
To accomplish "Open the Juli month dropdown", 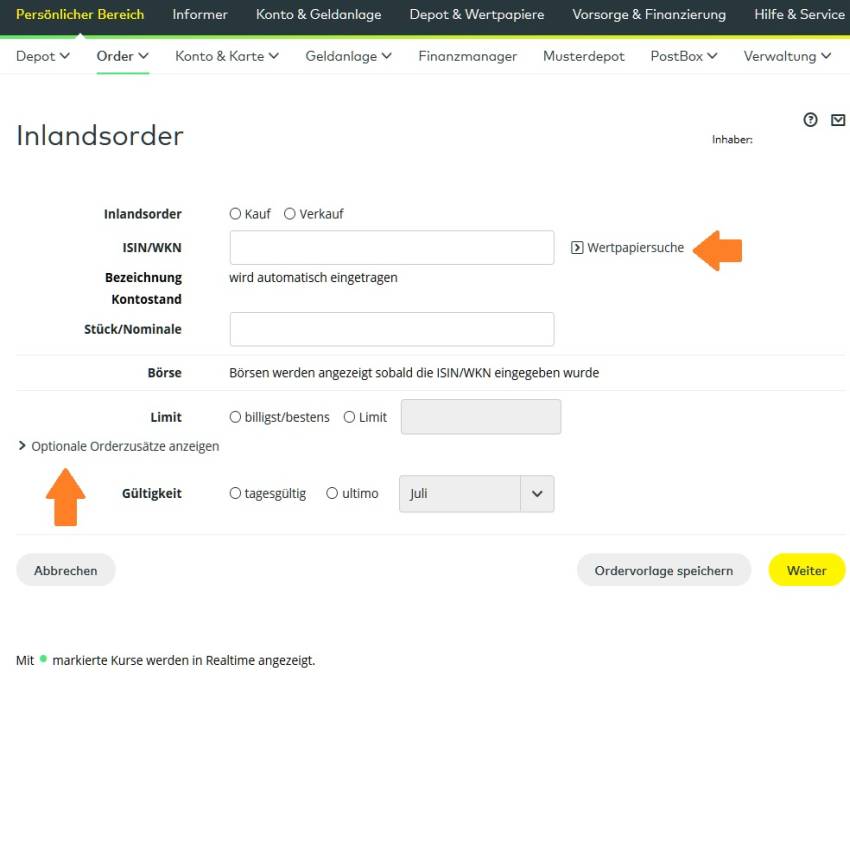I will 476,494.
